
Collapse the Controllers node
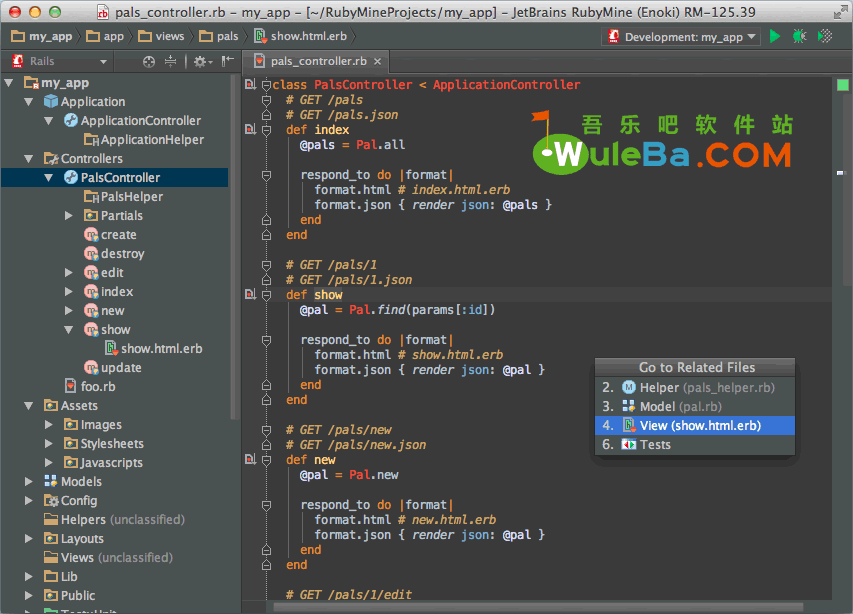pyautogui.click(x=29, y=159)
